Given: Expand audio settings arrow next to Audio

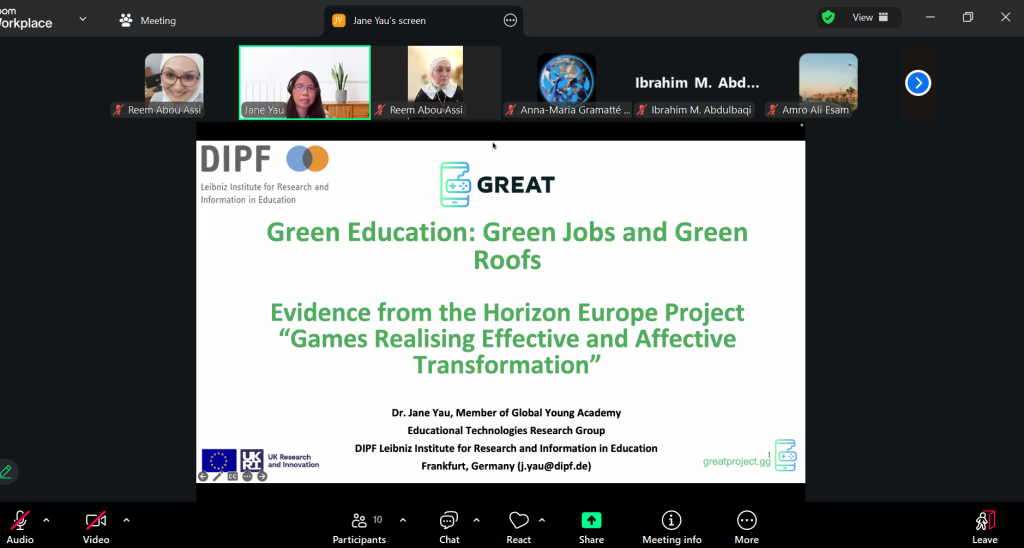Looking at the screenshot, I should 46,520.
